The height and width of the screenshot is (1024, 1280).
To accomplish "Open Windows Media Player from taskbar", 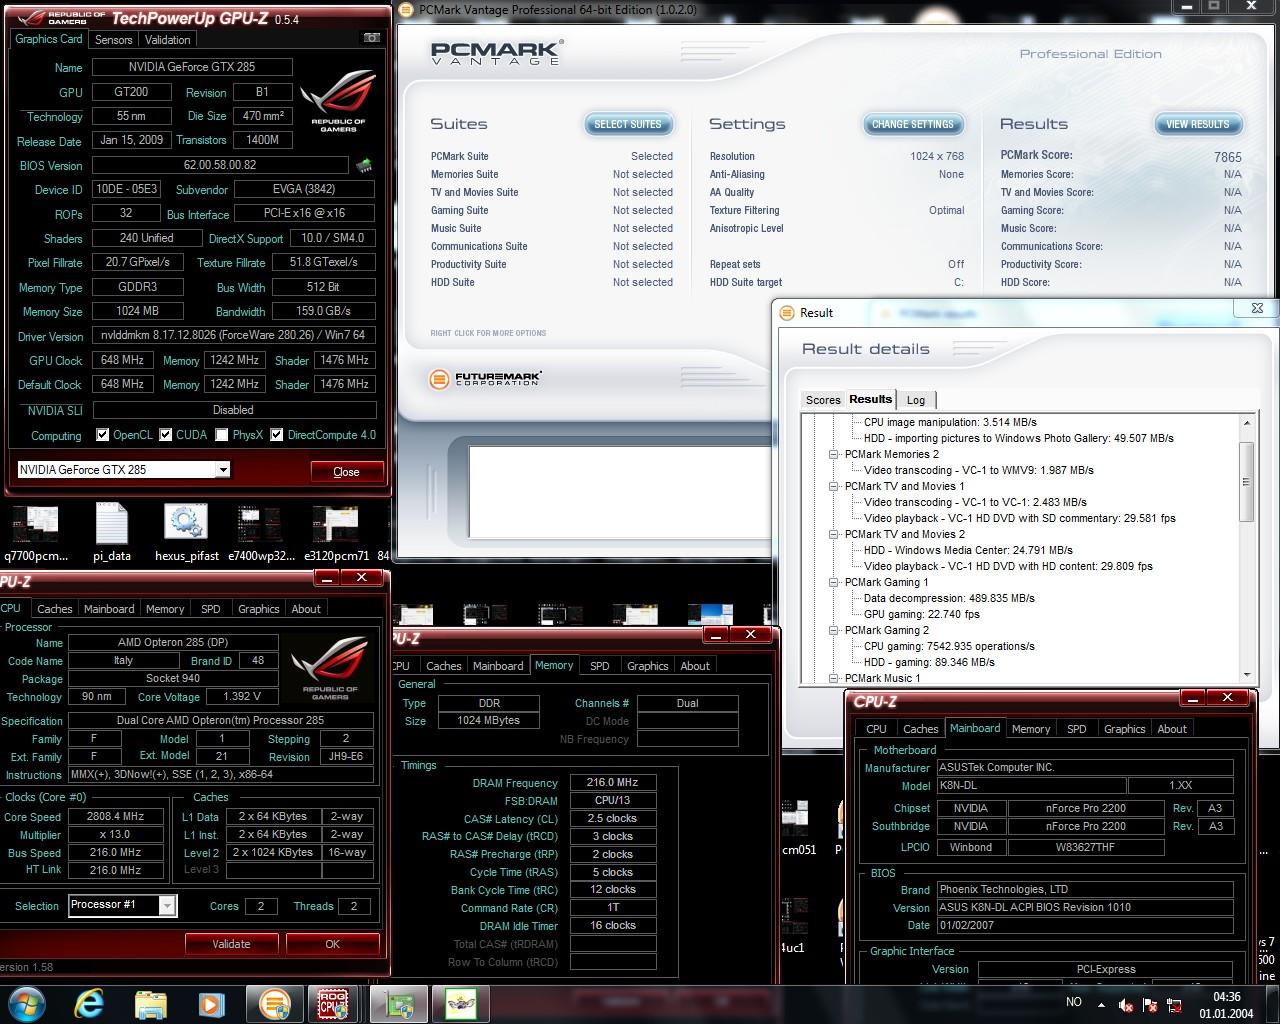I will [211, 1003].
